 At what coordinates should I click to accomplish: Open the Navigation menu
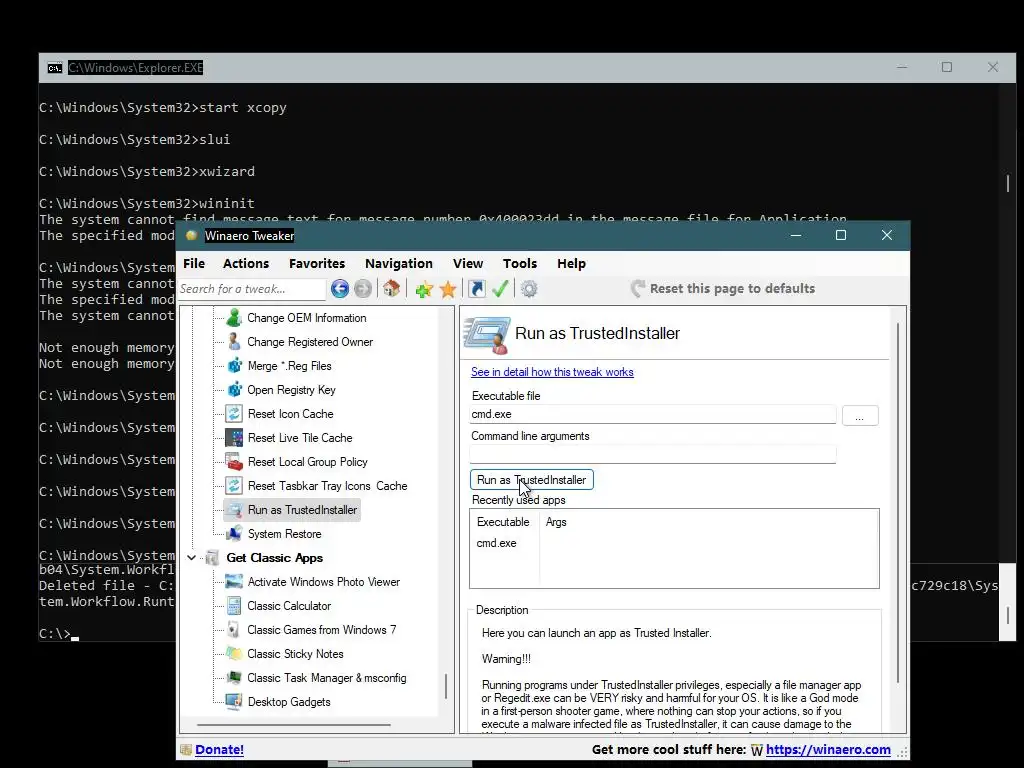tap(398, 263)
